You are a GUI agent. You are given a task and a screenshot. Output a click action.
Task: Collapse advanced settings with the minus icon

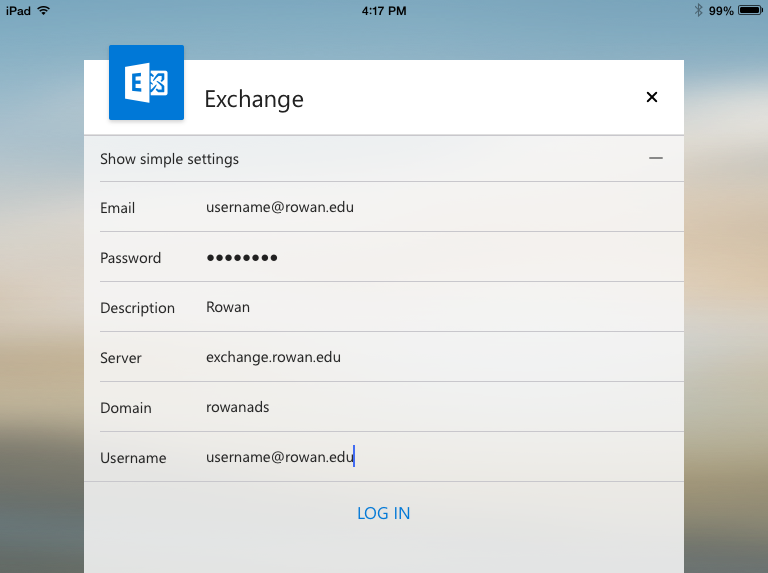pyautogui.click(x=656, y=158)
